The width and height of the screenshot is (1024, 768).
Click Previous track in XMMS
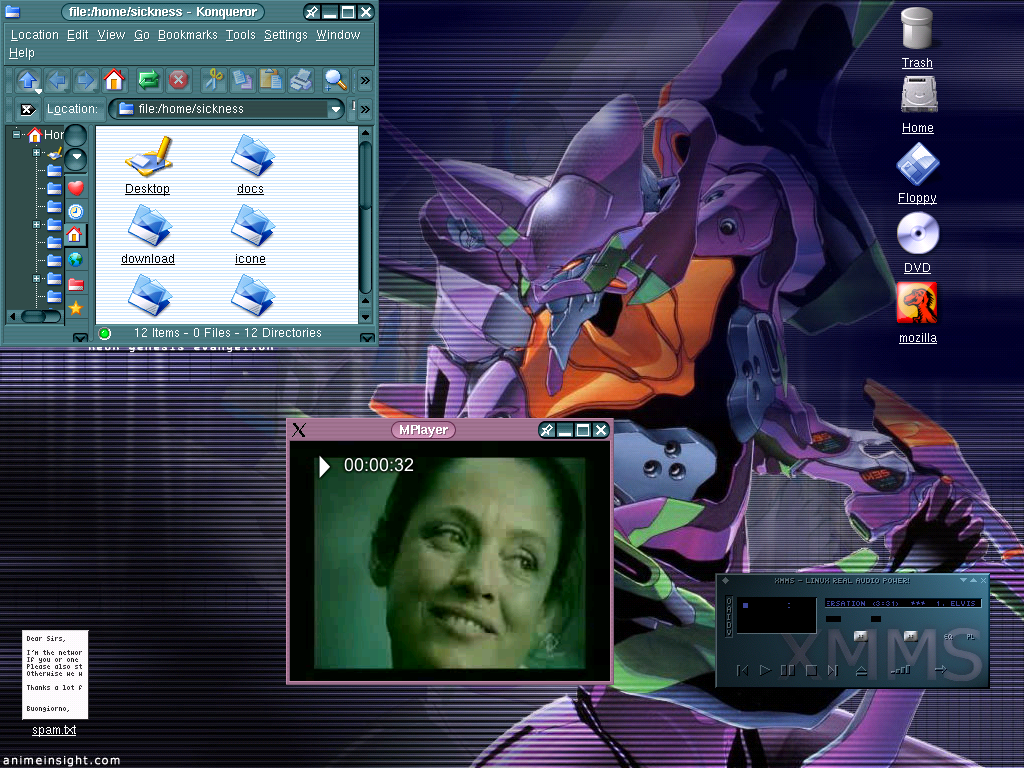pos(743,671)
